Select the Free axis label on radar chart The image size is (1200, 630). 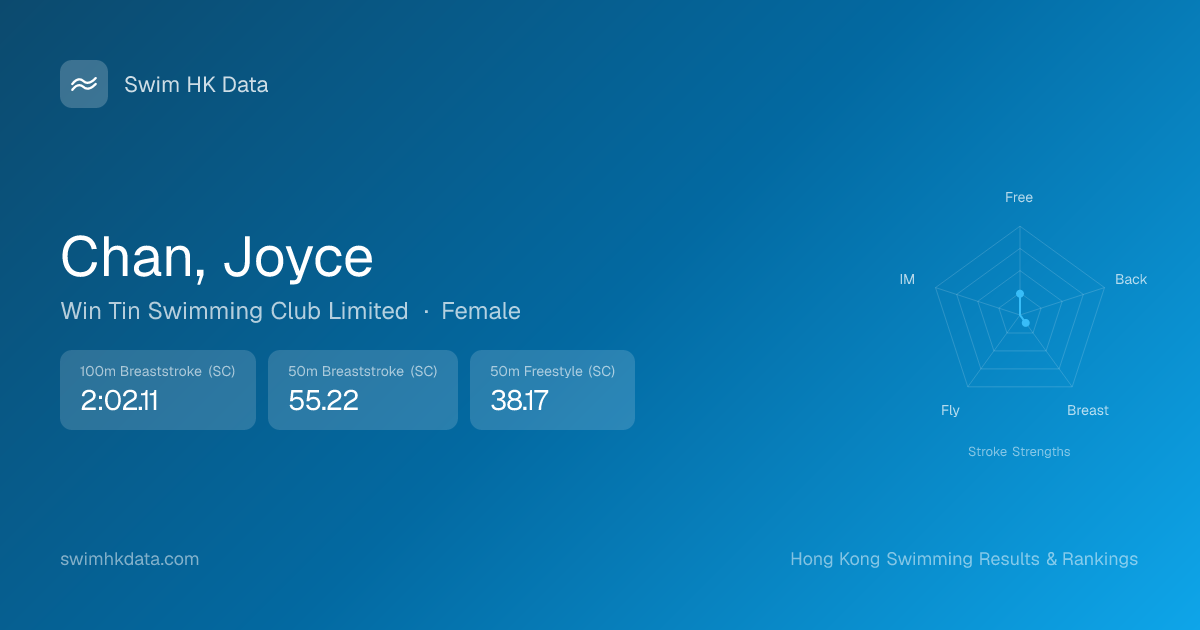[1019, 198]
